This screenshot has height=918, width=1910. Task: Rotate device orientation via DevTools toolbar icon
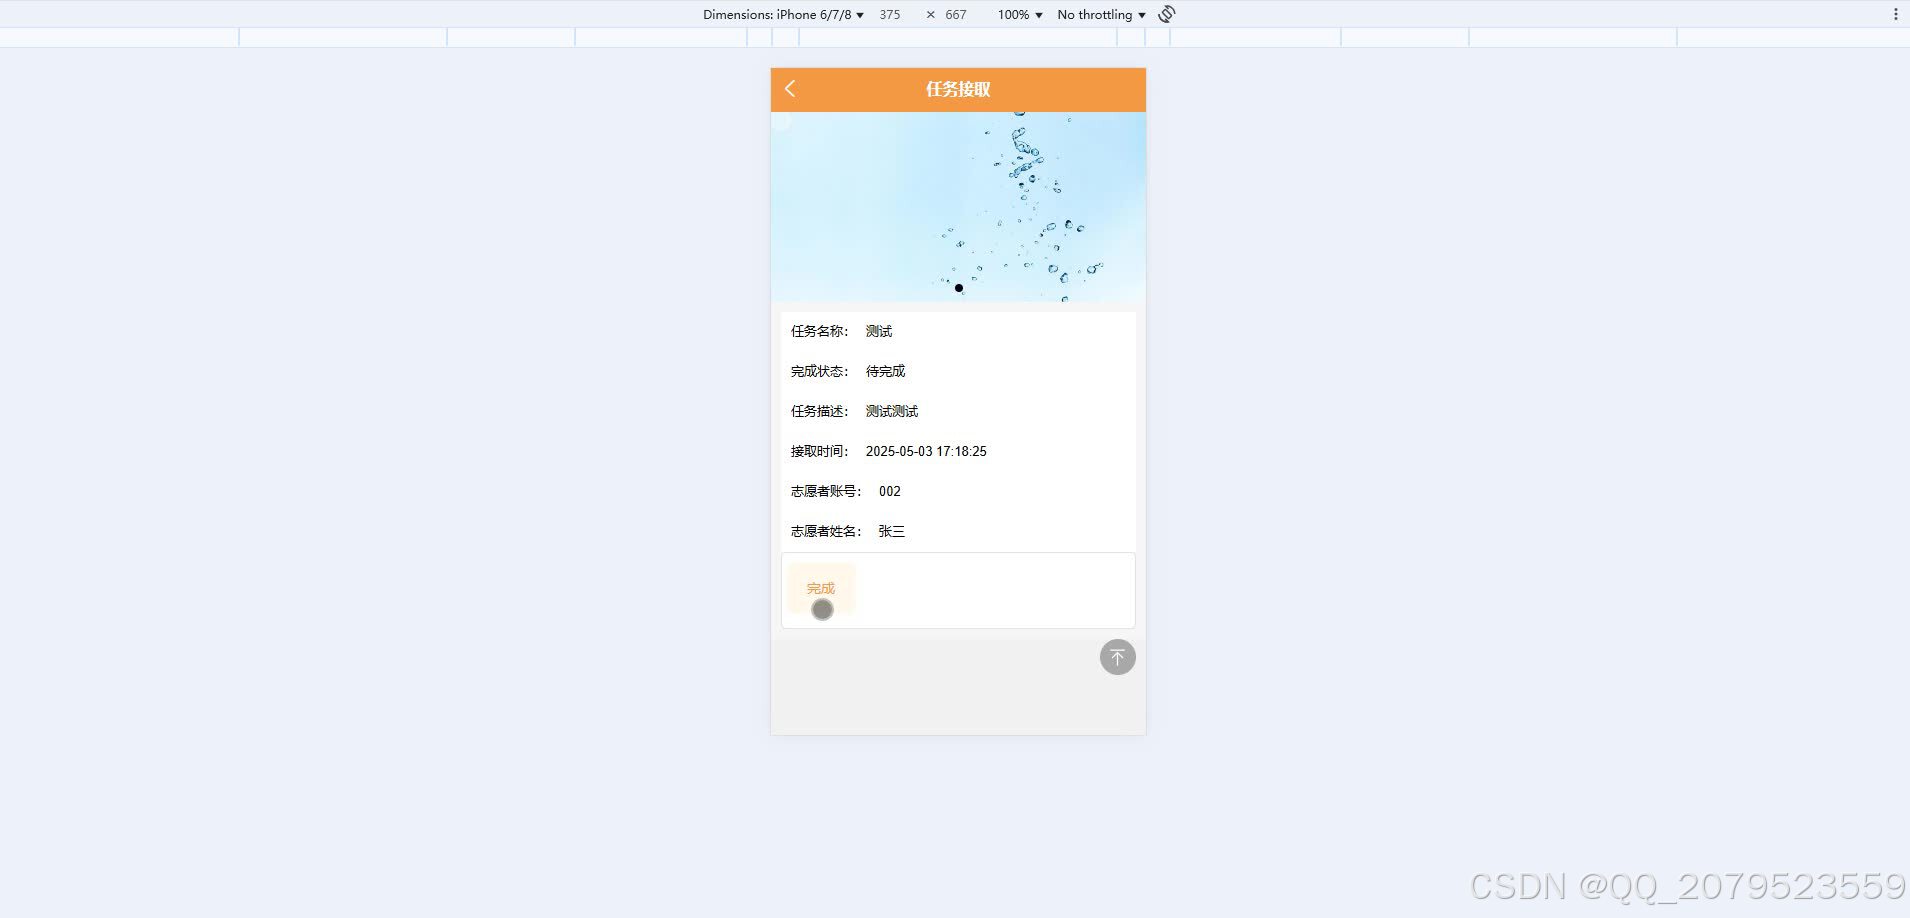click(x=1166, y=14)
